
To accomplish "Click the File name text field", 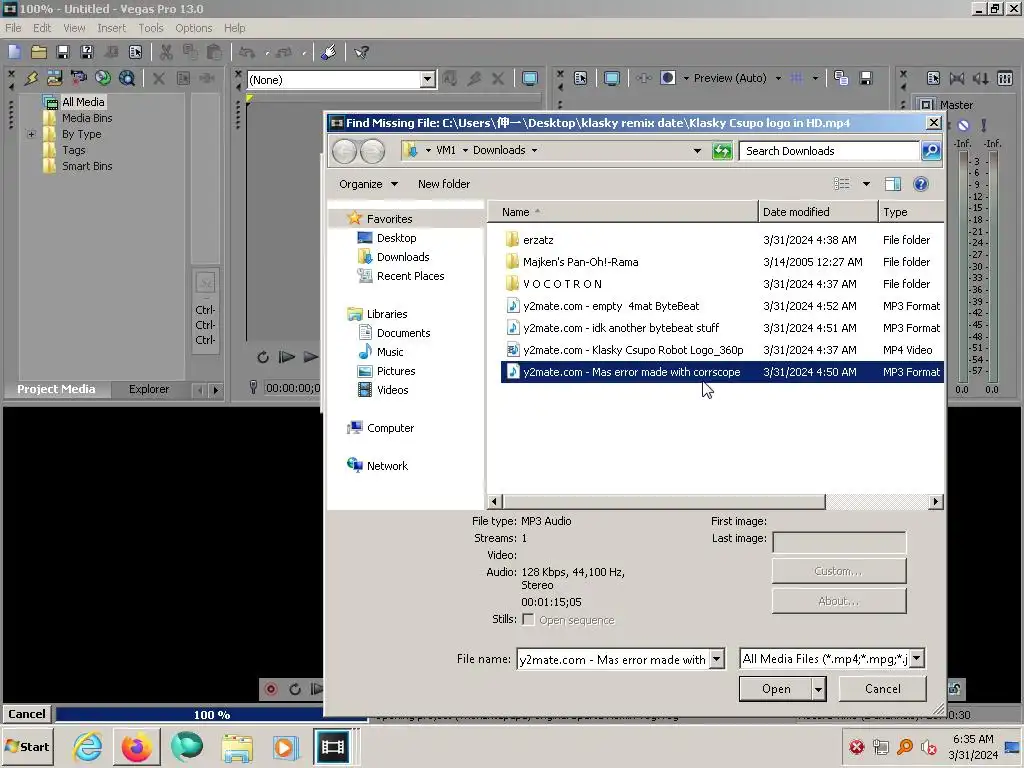I will click(613, 659).
